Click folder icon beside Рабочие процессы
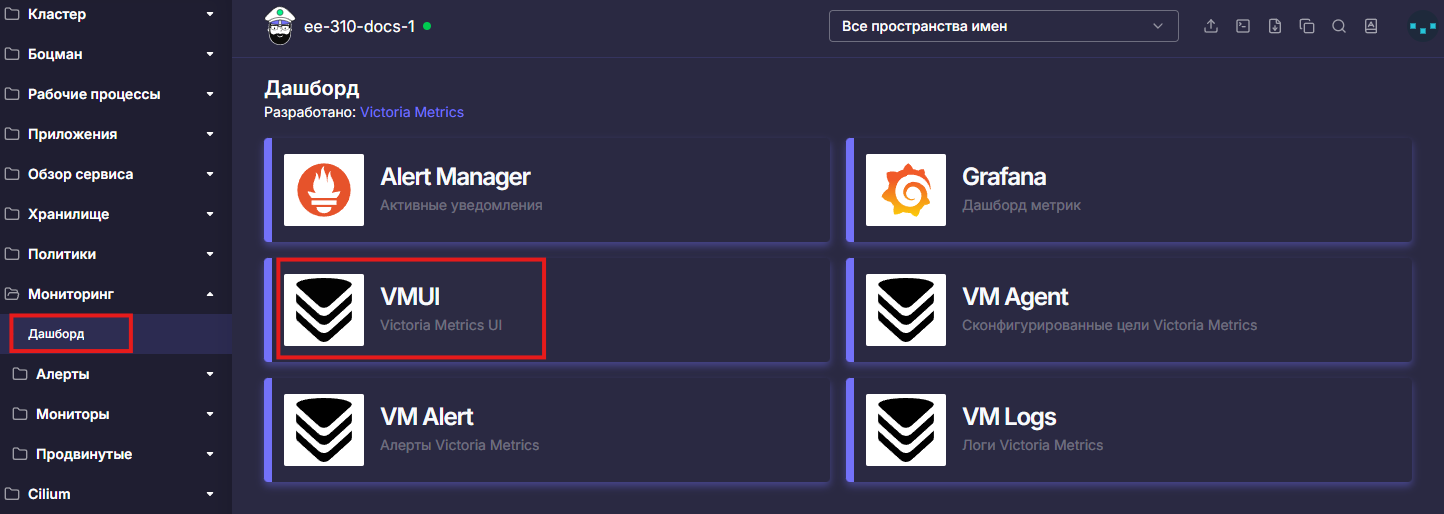Image resolution: width=1444 pixels, height=514 pixels. (x=12, y=94)
